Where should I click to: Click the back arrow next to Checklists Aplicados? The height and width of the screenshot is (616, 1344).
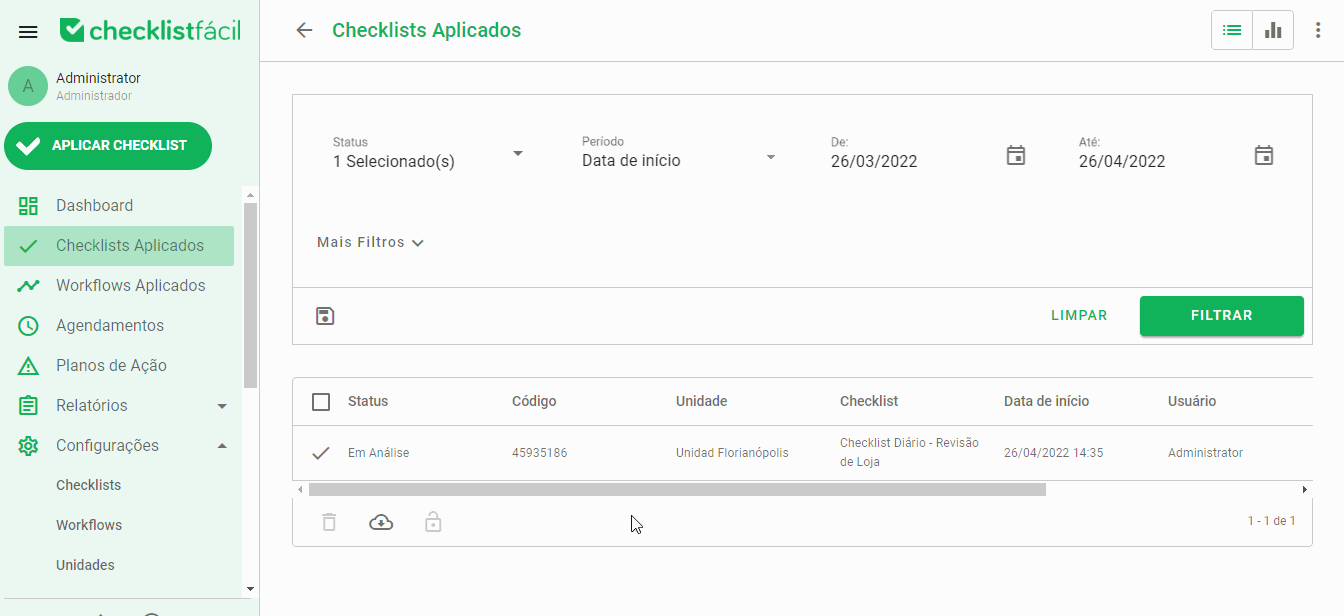click(304, 30)
